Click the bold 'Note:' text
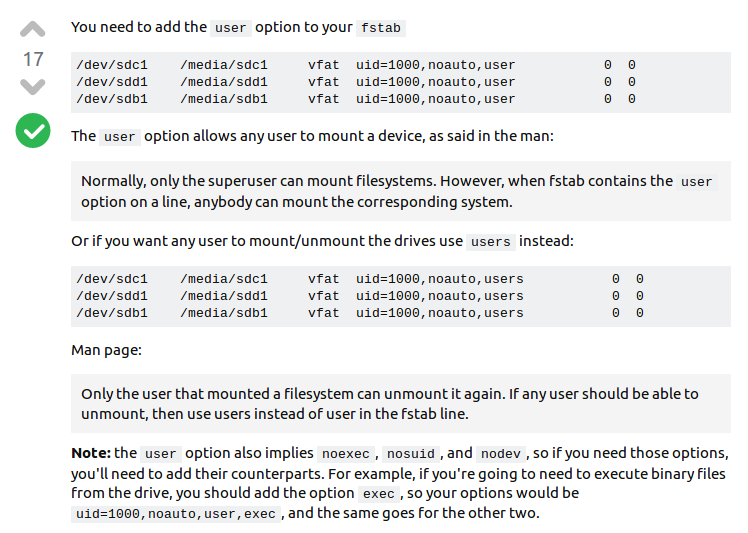748x533 pixels. [x=91, y=453]
